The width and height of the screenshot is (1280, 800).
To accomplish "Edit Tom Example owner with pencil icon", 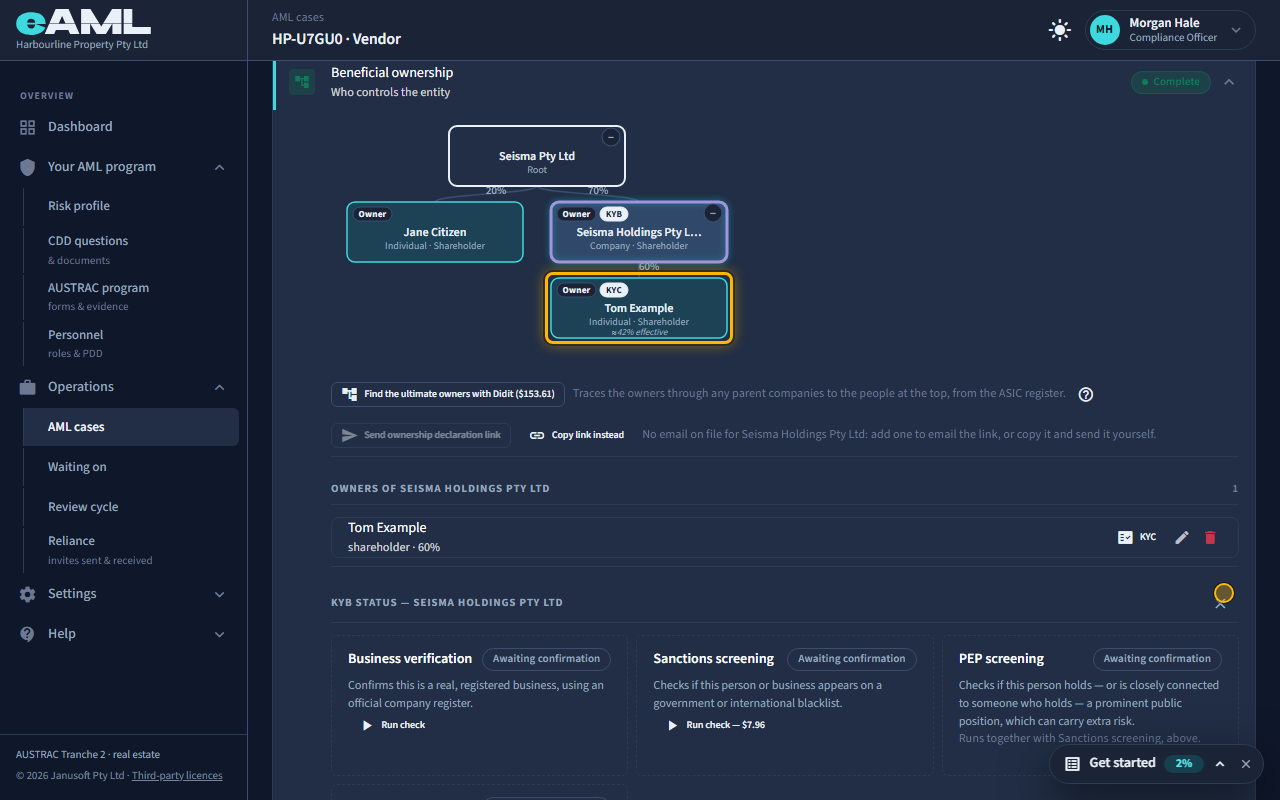I will point(1182,537).
